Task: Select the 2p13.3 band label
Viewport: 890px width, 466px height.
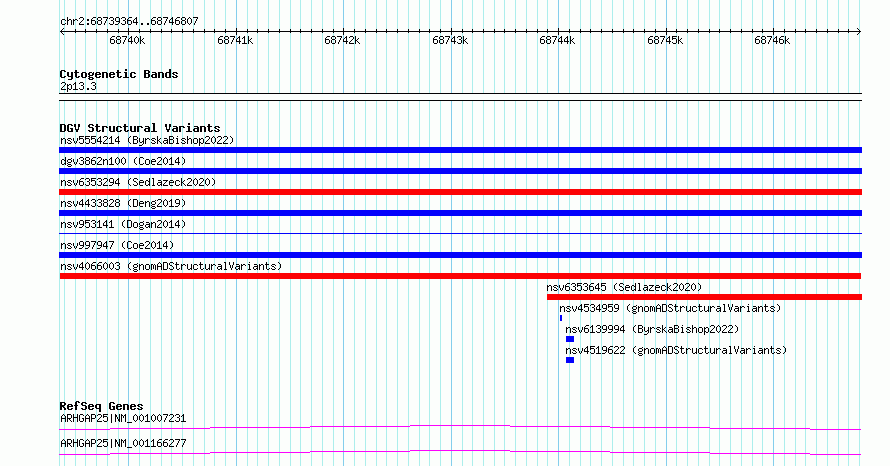Action: pos(78,87)
